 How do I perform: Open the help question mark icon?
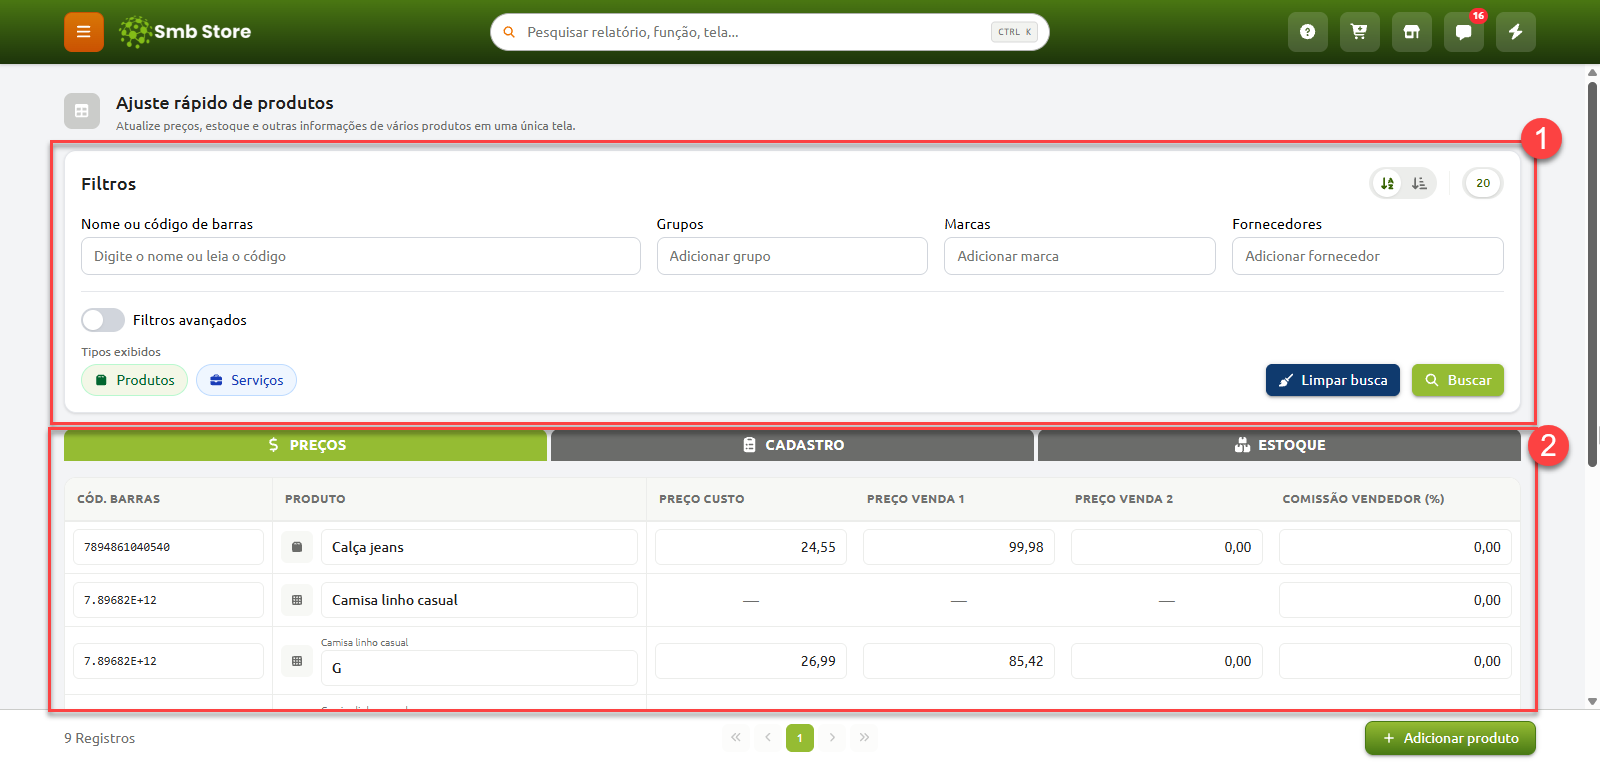[x=1308, y=32]
